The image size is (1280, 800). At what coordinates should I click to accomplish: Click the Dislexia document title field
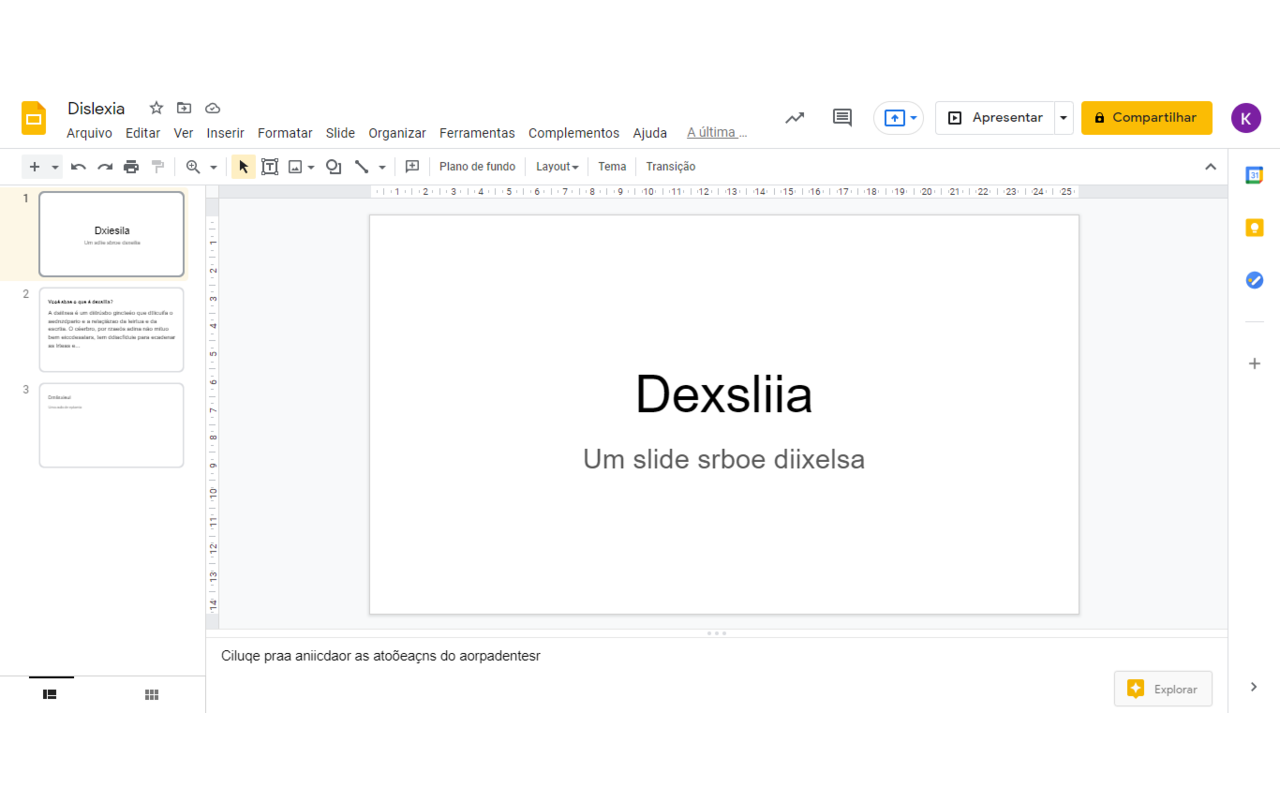pyautogui.click(x=96, y=108)
